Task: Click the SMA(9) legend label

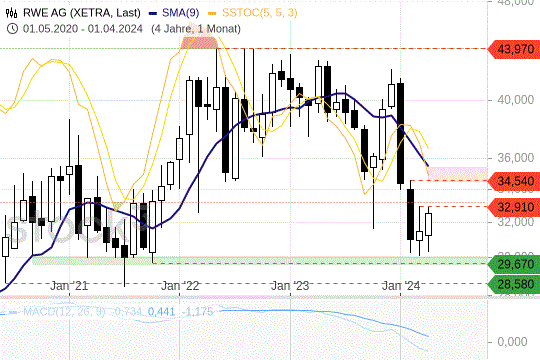Action: click(180, 13)
